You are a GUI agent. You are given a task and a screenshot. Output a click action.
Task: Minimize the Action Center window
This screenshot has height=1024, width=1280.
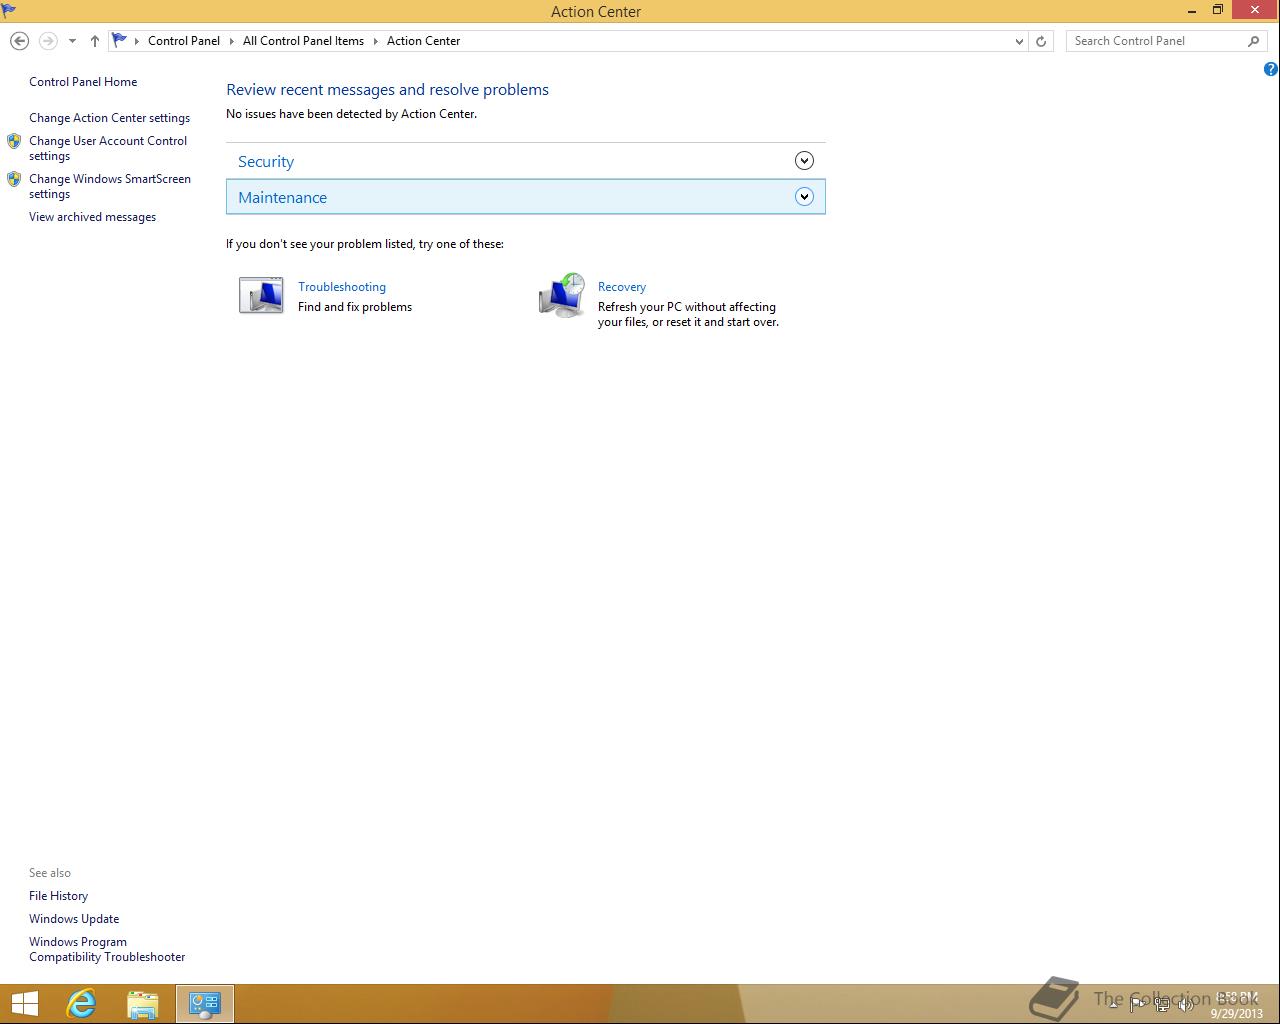[1192, 11]
